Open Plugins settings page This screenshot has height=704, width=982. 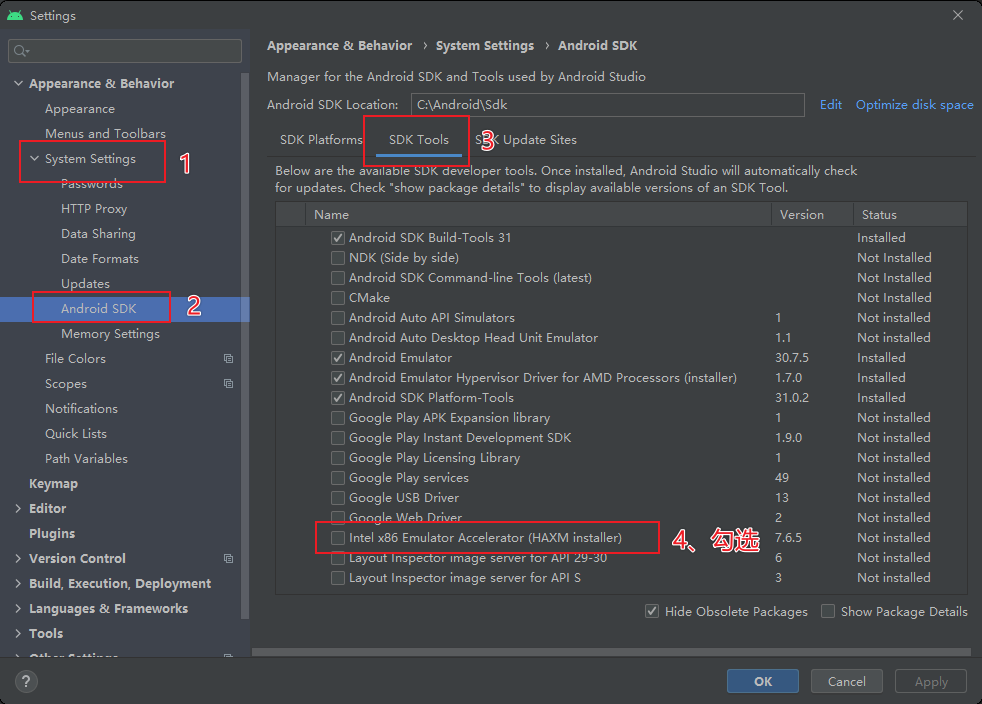click(52, 534)
